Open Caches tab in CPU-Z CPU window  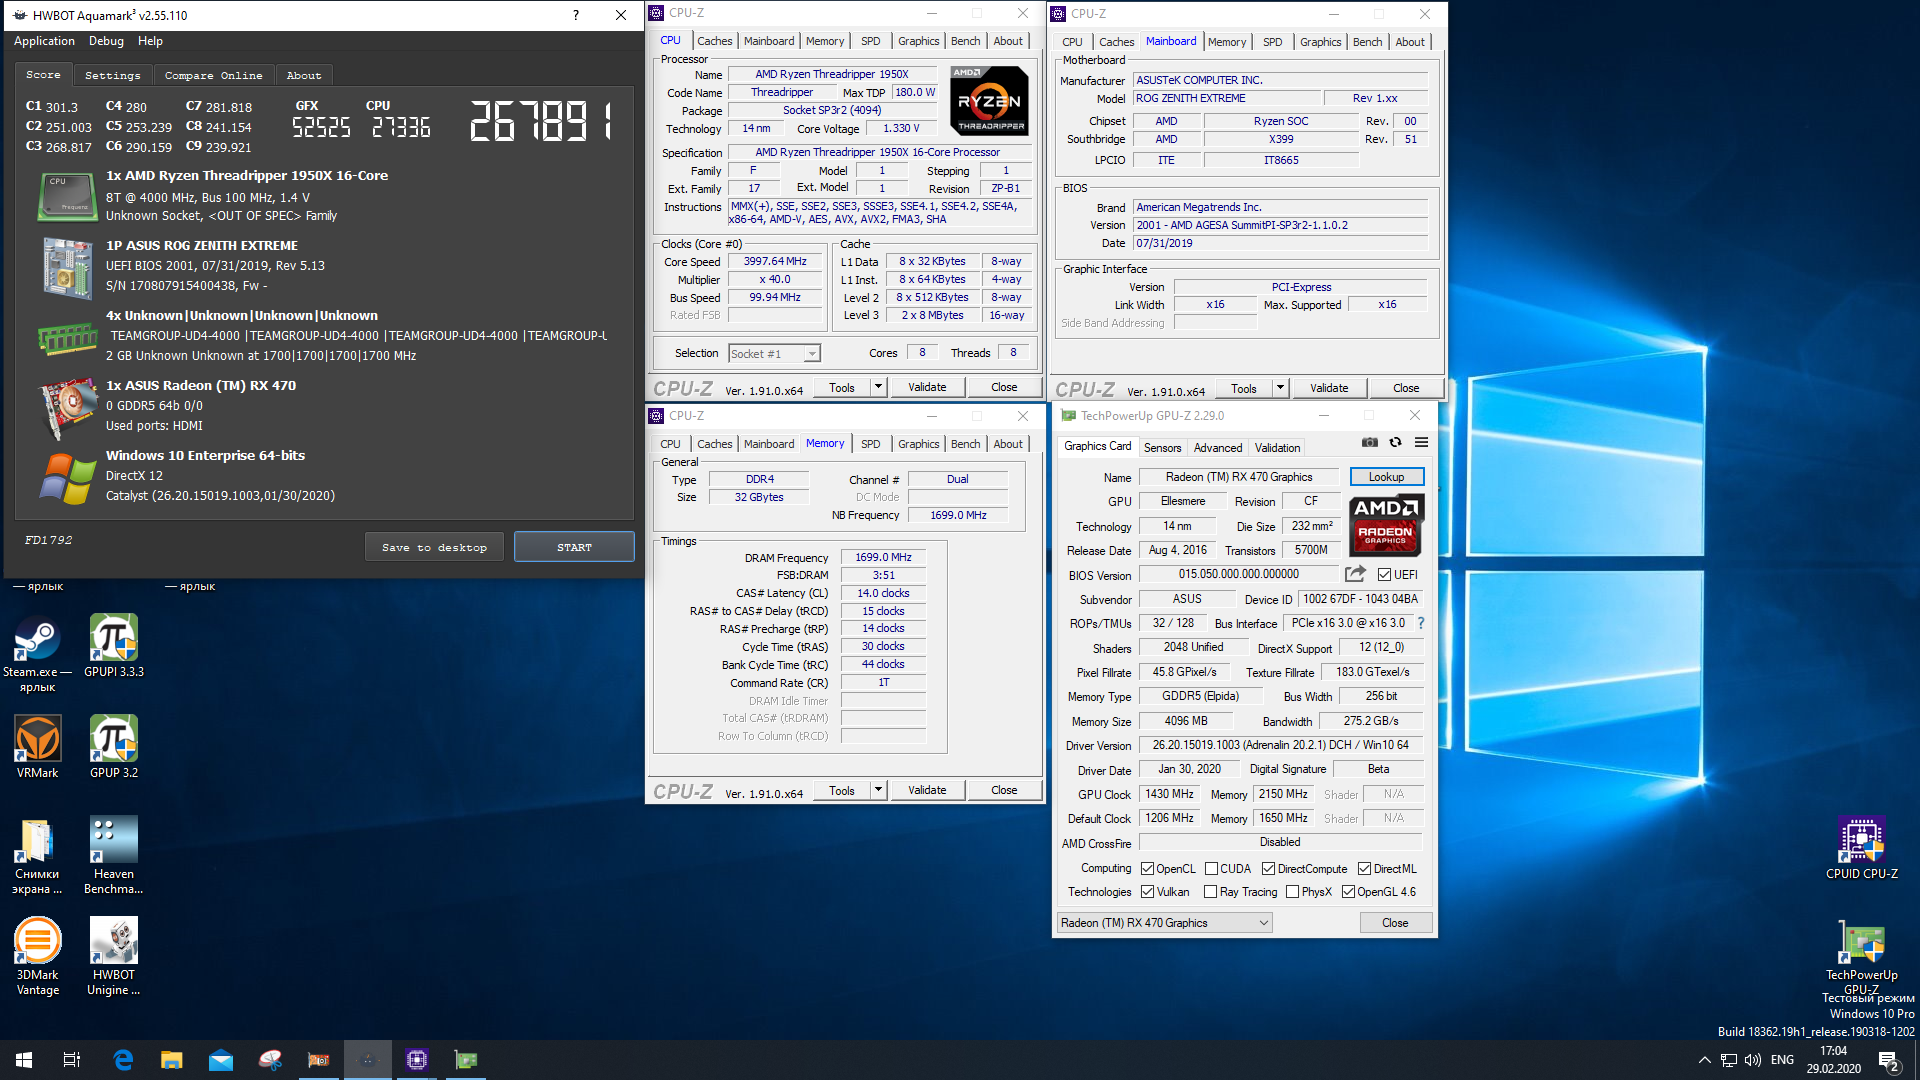714,41
